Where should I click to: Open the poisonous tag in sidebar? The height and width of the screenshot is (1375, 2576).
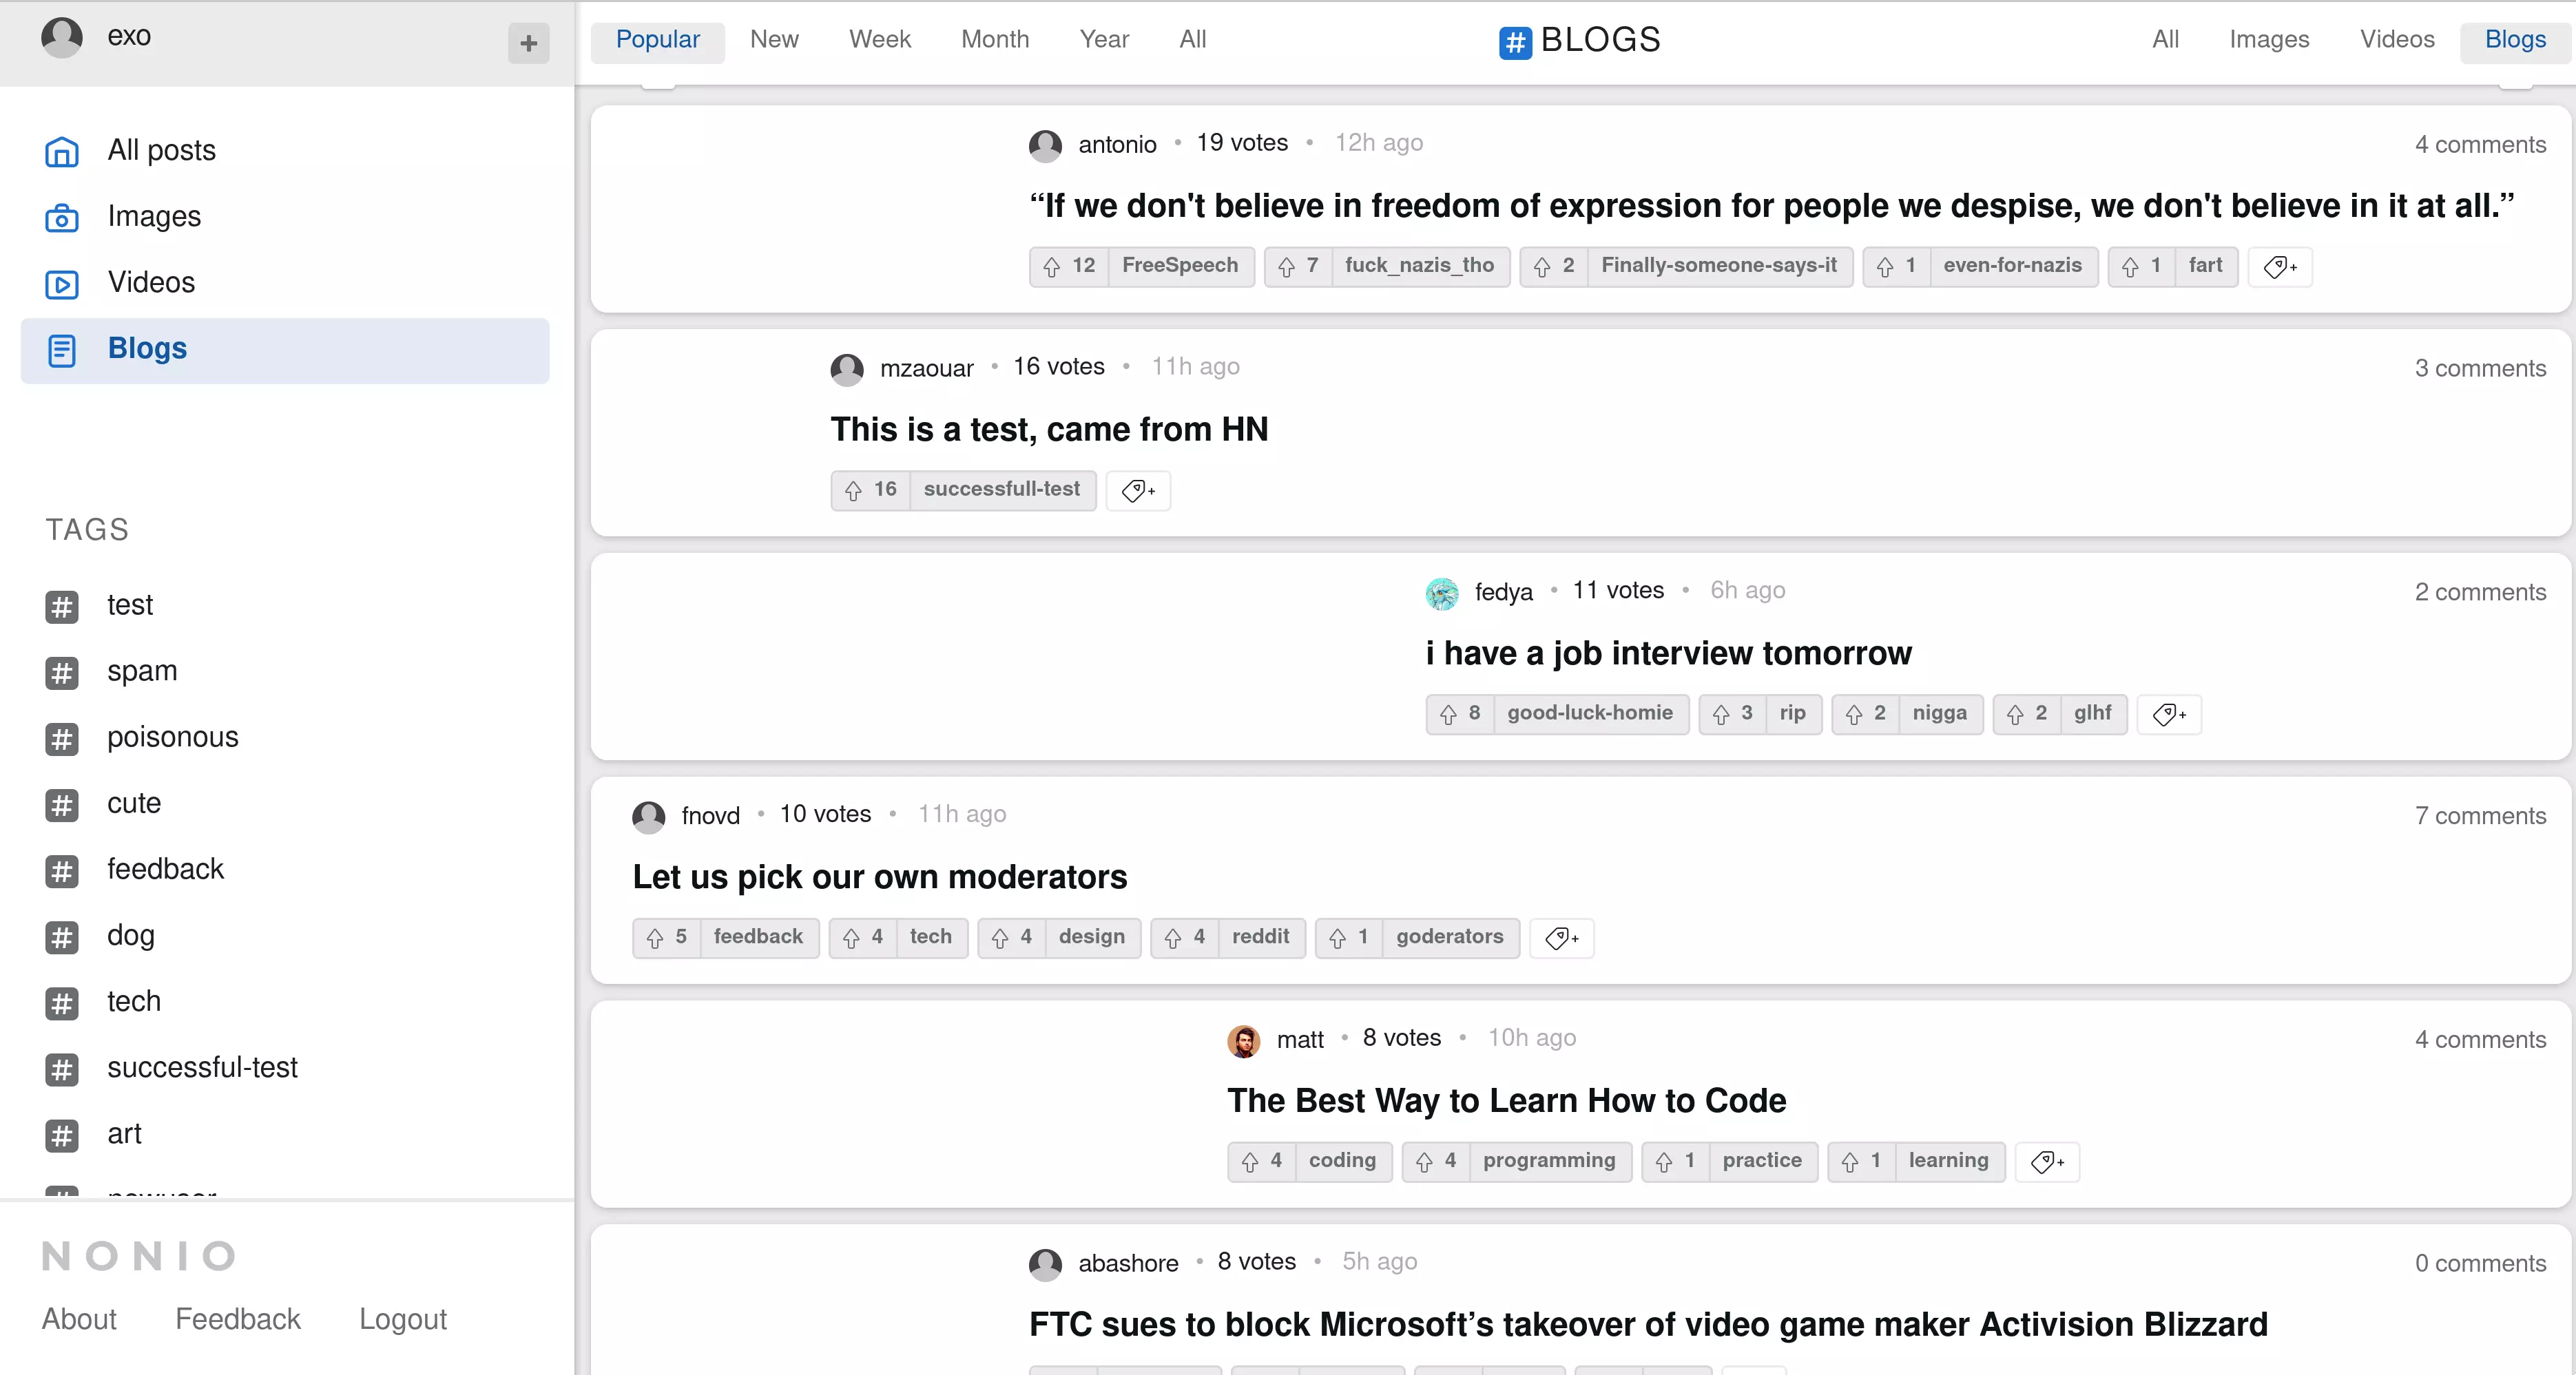[x=172, y=737]
